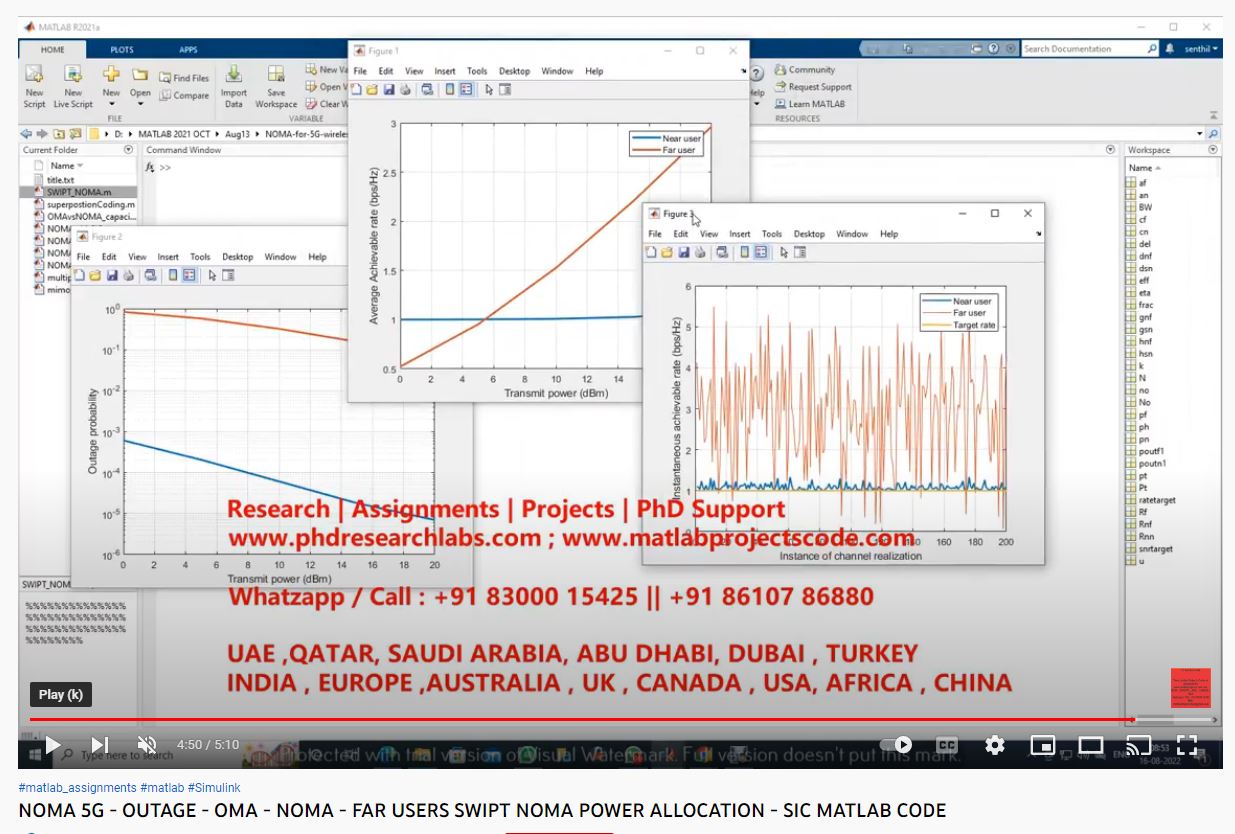Image resolution: width=1235 pixels, height=834 pixels.
Task: Click the Save Workspace icon
Action: 276,77
